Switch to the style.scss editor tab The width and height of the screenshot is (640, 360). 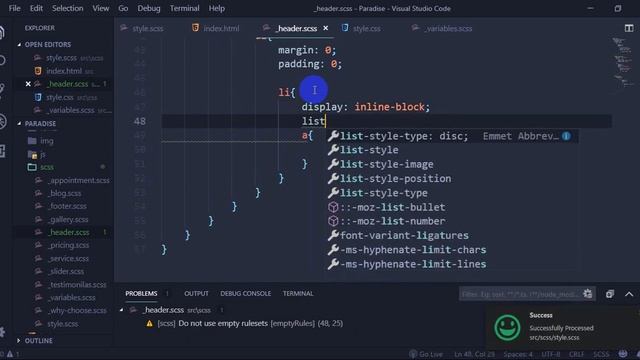click(x=147, y=29)
